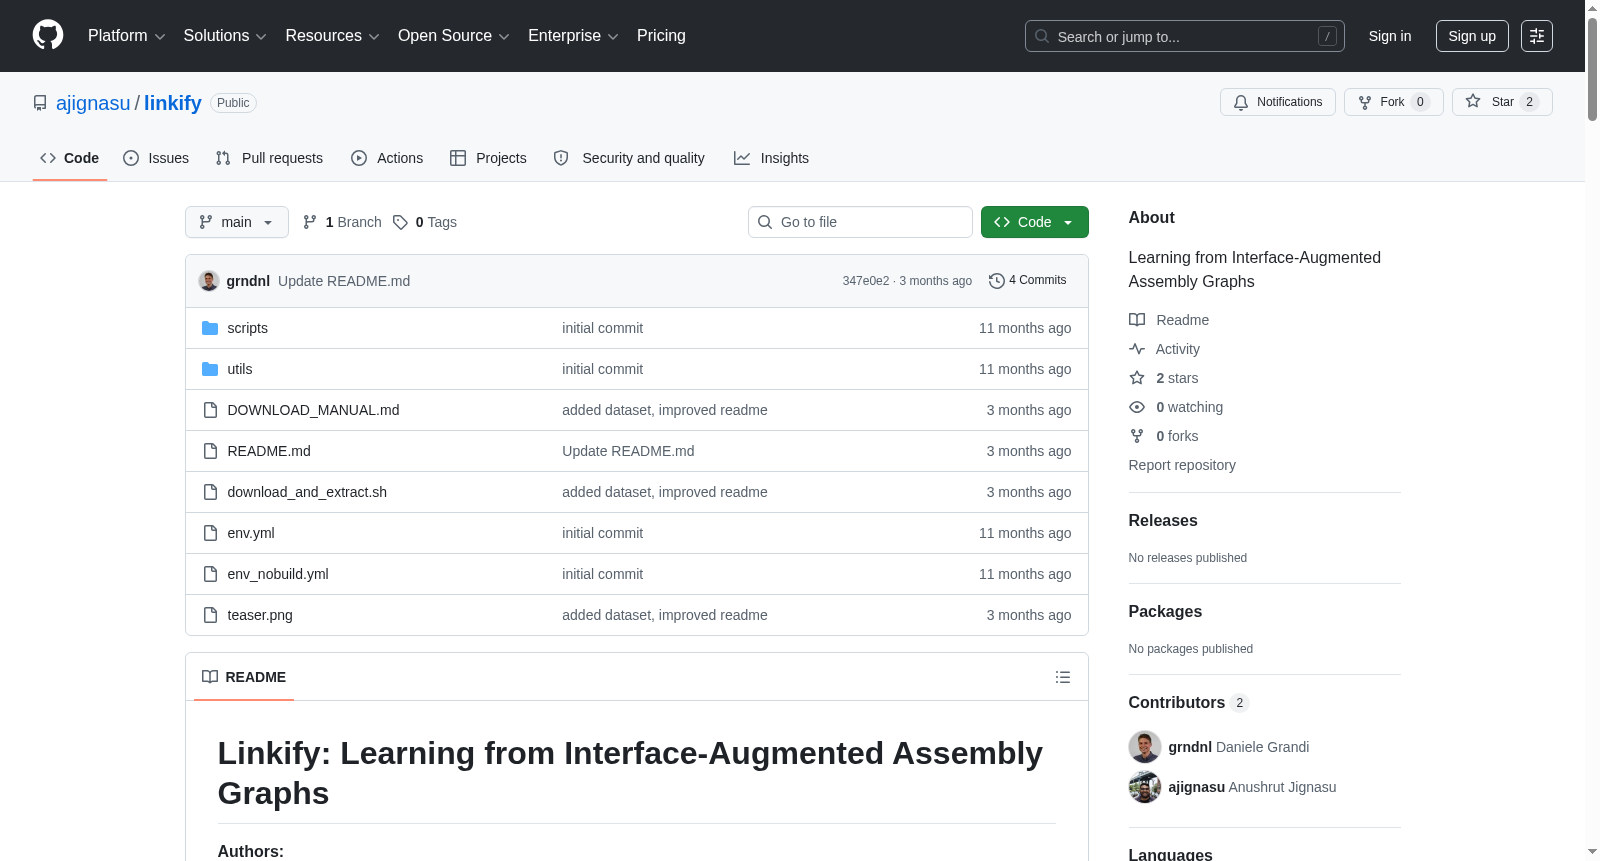Click the README.md file icon

[x=210, y=451]
